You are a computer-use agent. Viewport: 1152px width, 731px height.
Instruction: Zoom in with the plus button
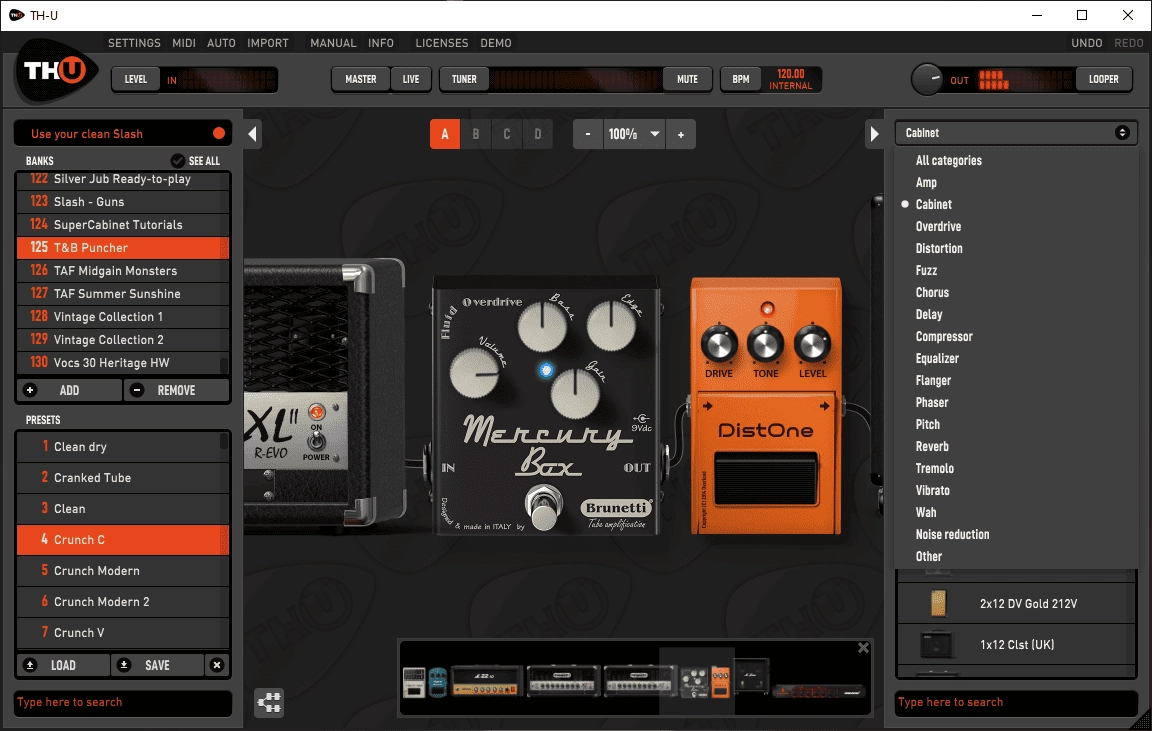681,134
